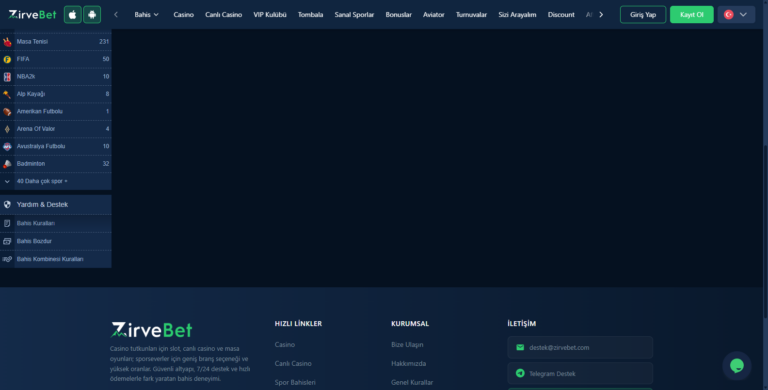768x390 pixels.
Task: Open Bahis Kombinesi Kuralları help entry
Action: 55,259
